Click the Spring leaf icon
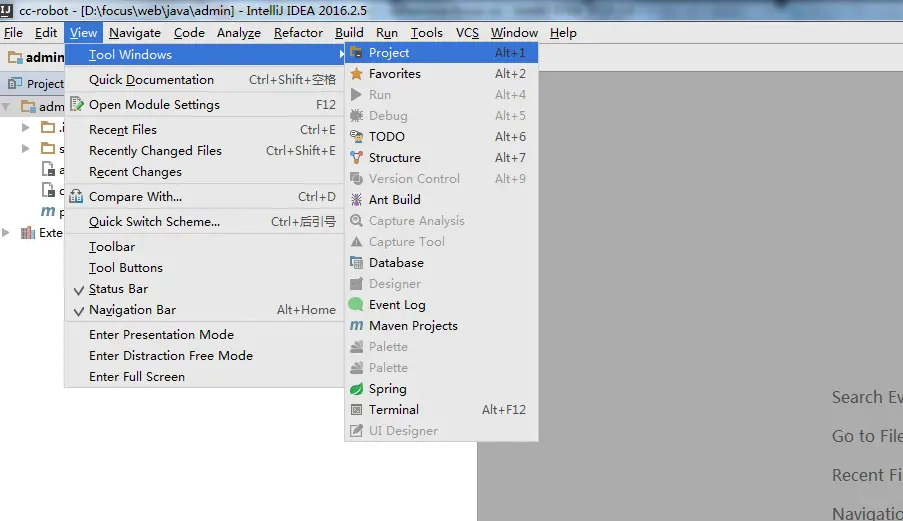 pos(356,389)
